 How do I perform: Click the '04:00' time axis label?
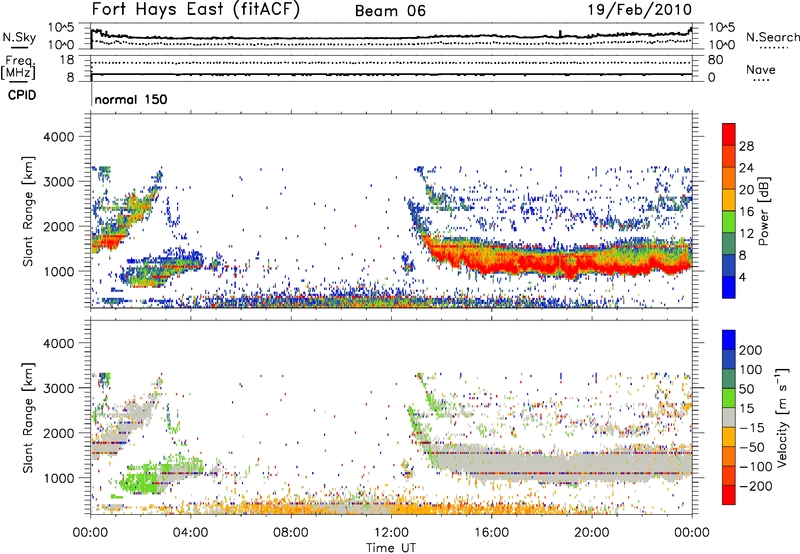[191, 533]
